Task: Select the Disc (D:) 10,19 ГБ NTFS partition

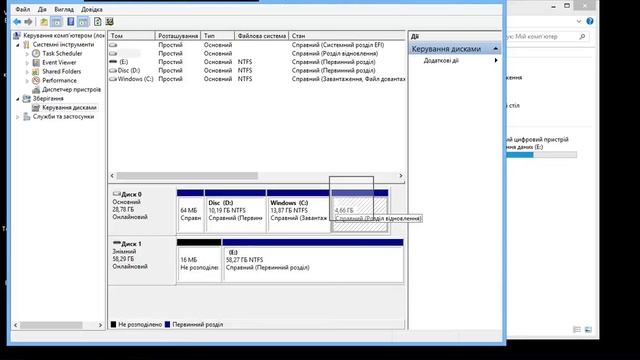Action: [x=235, y=211]
